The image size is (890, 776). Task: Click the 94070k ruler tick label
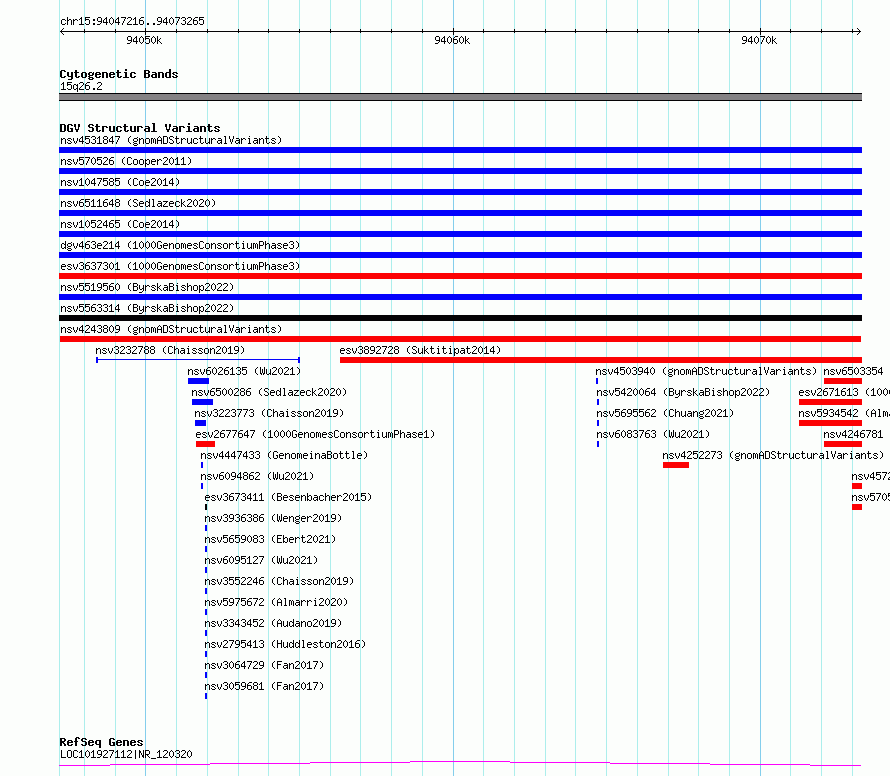759,40
